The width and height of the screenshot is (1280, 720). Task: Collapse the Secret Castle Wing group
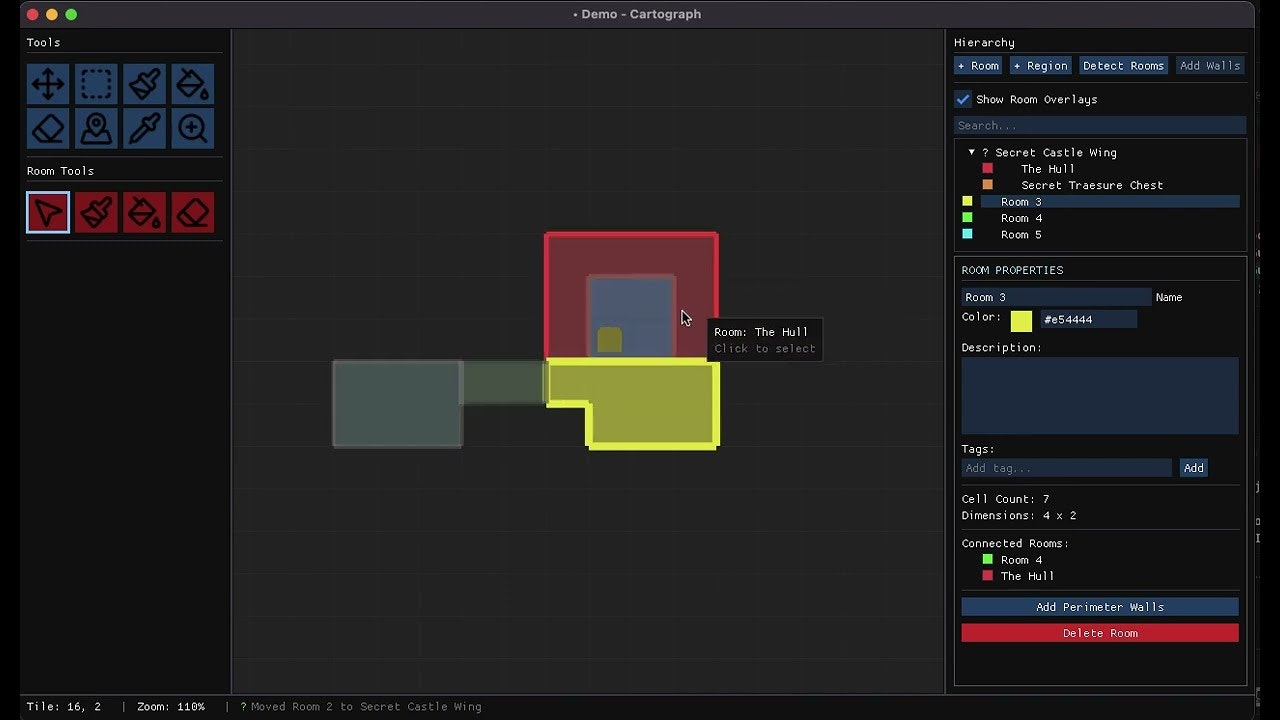969,152
